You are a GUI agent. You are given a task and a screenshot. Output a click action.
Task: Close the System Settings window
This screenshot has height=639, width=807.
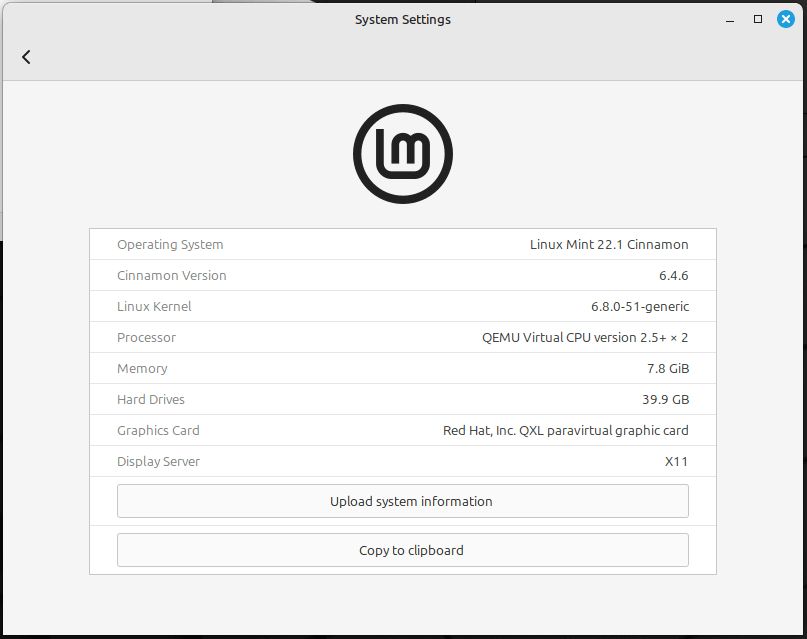click(786, 19)
